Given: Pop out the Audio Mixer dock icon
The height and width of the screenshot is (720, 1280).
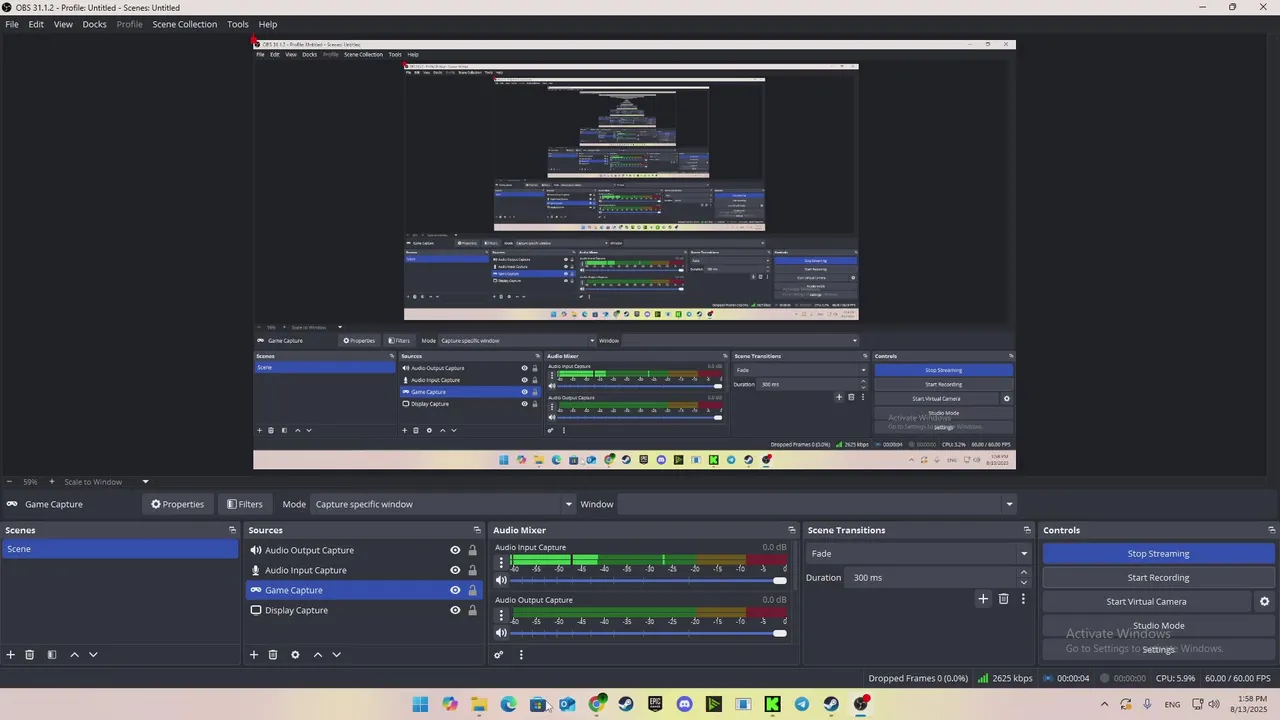Looking at the screenshot, I should (792, 530).
